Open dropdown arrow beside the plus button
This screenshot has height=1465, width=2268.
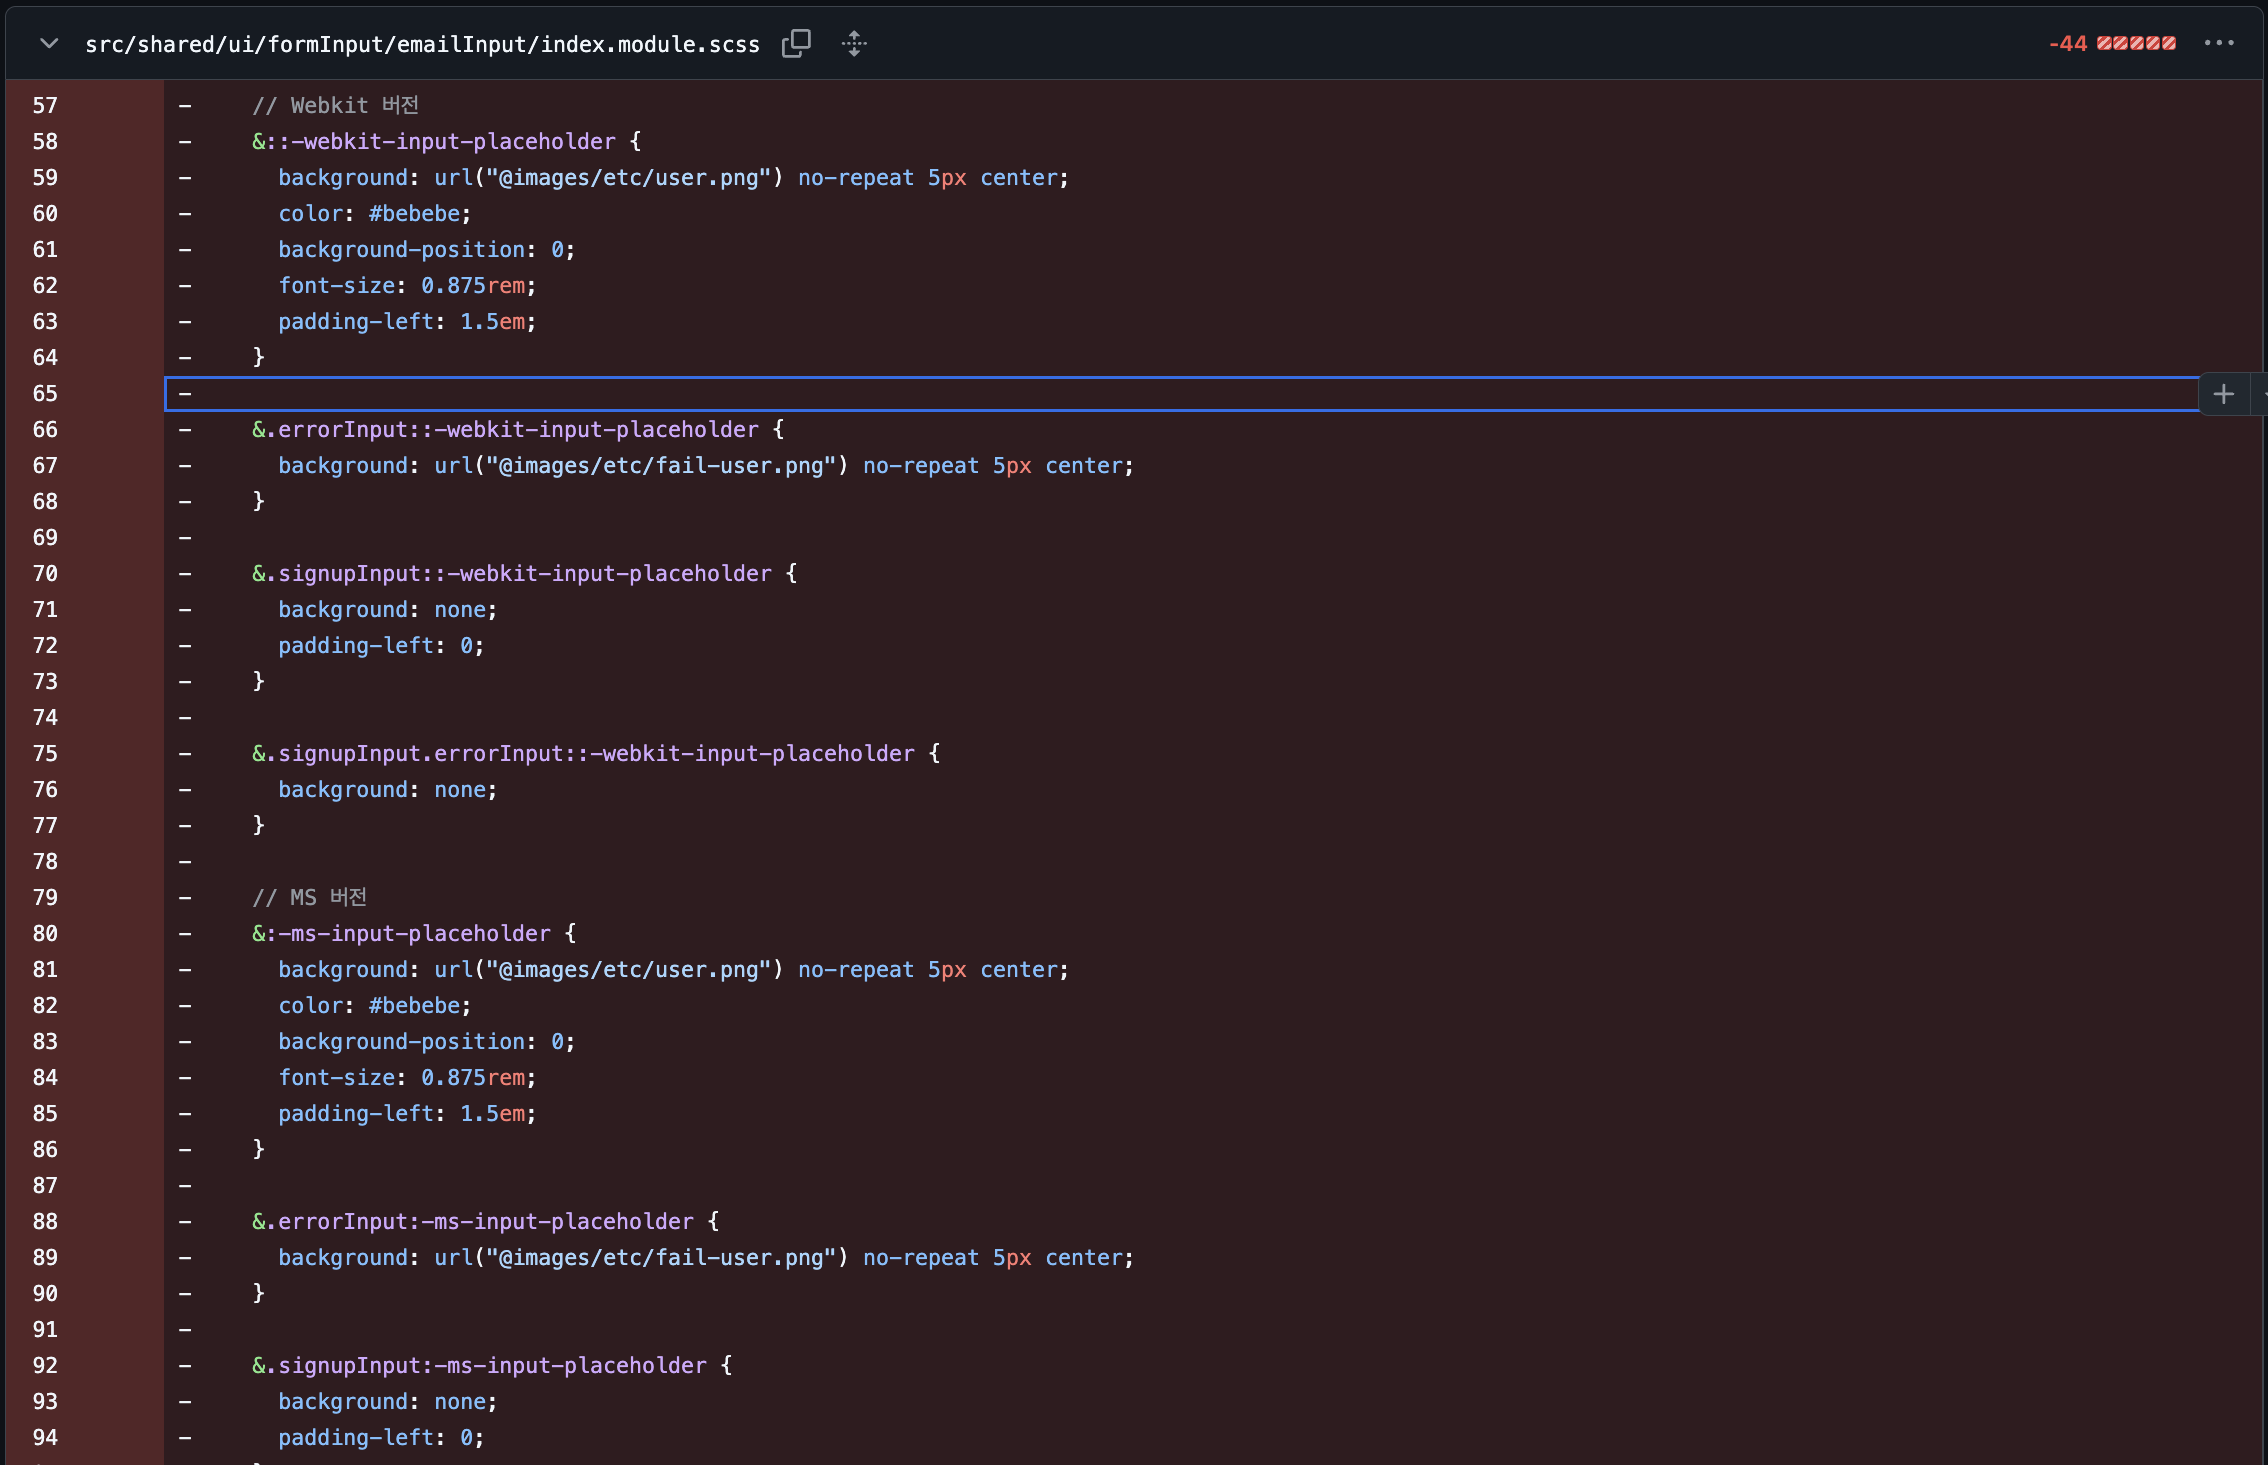click(x=2260, y=394)
